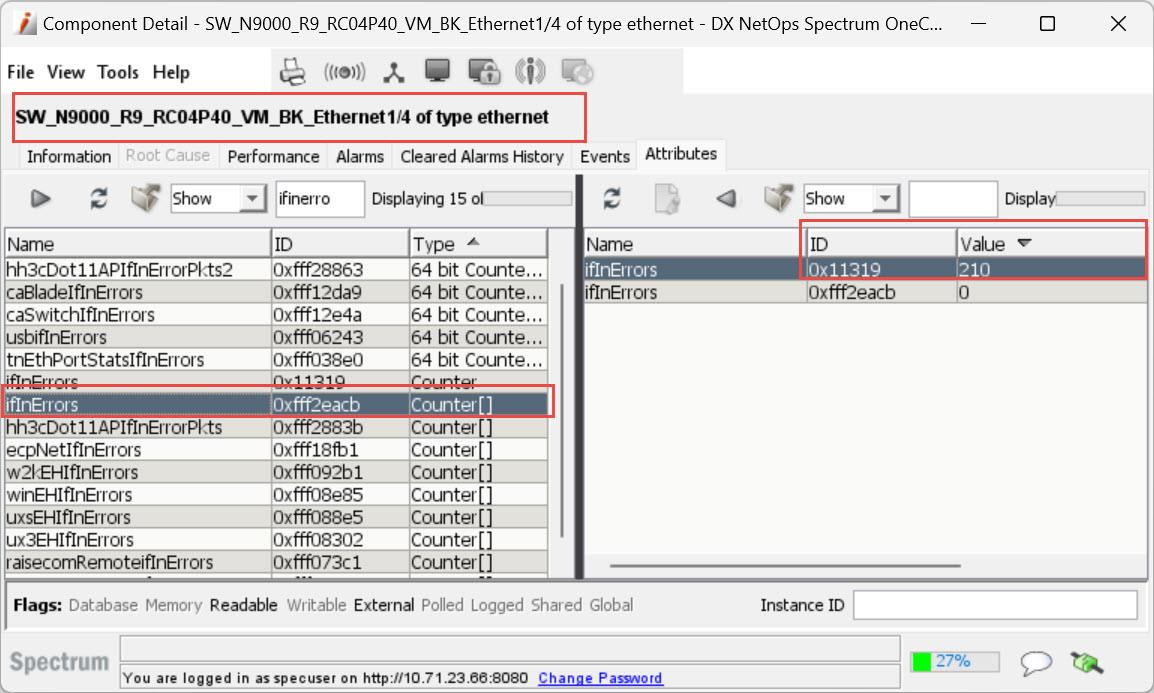Select the hh3cDot11APIfInErrorPkts row

276,427
